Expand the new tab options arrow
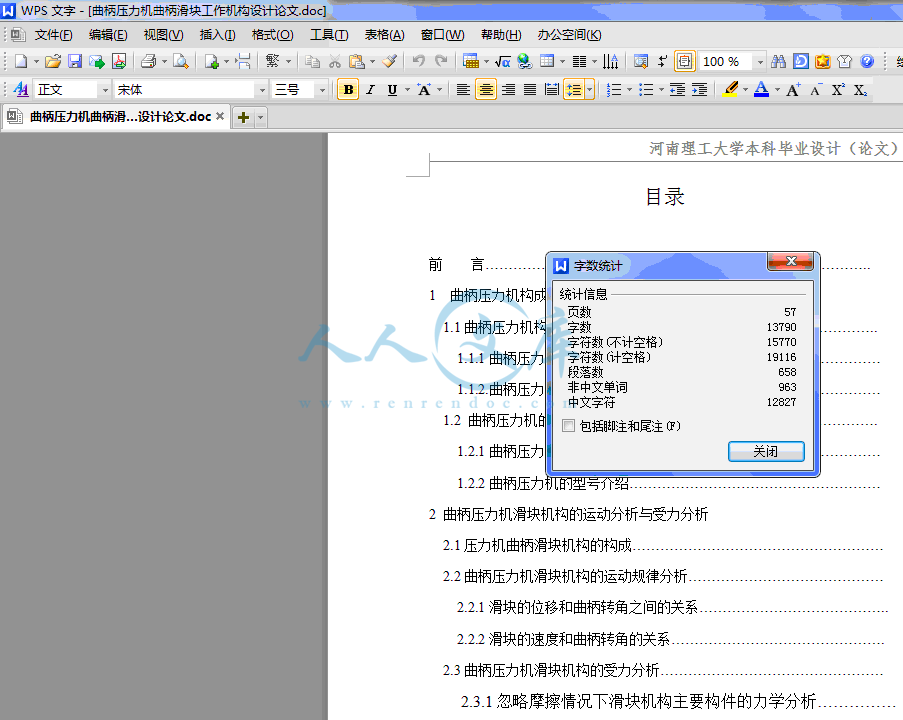903x720 pixels. pyautogui.click(x=260, y=118)
